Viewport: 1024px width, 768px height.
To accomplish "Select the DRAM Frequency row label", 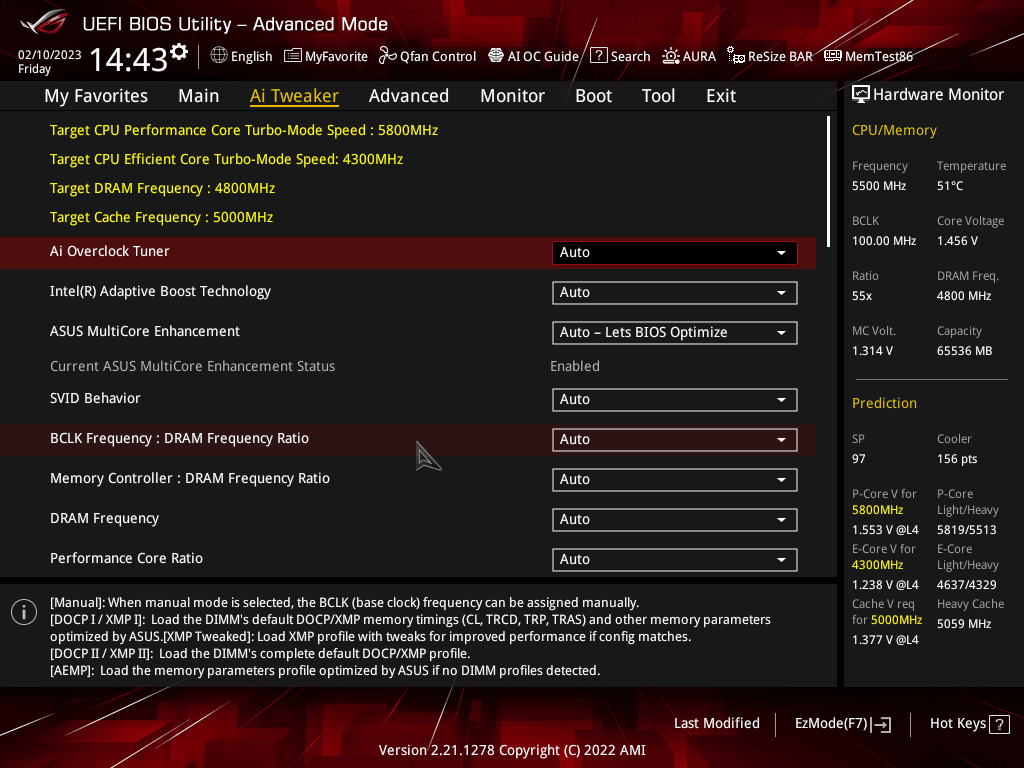I will point(104,519).
